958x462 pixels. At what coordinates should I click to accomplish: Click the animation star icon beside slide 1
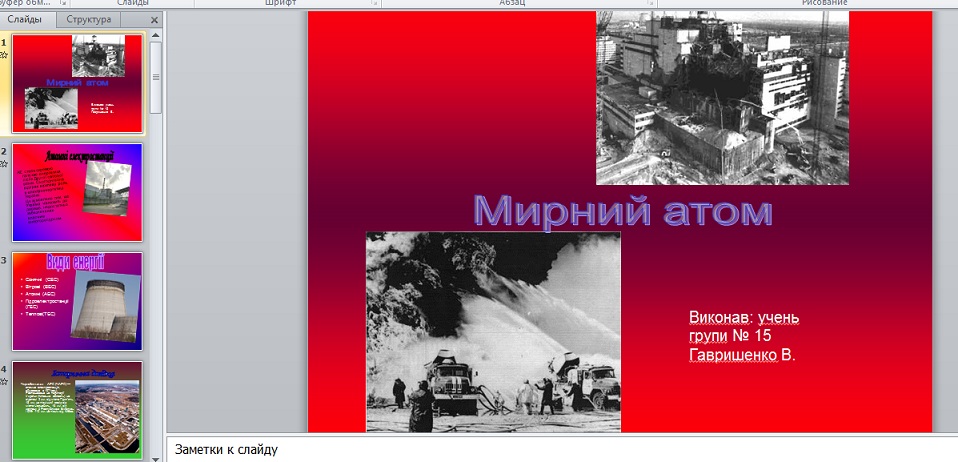click(x=4, y=55)
